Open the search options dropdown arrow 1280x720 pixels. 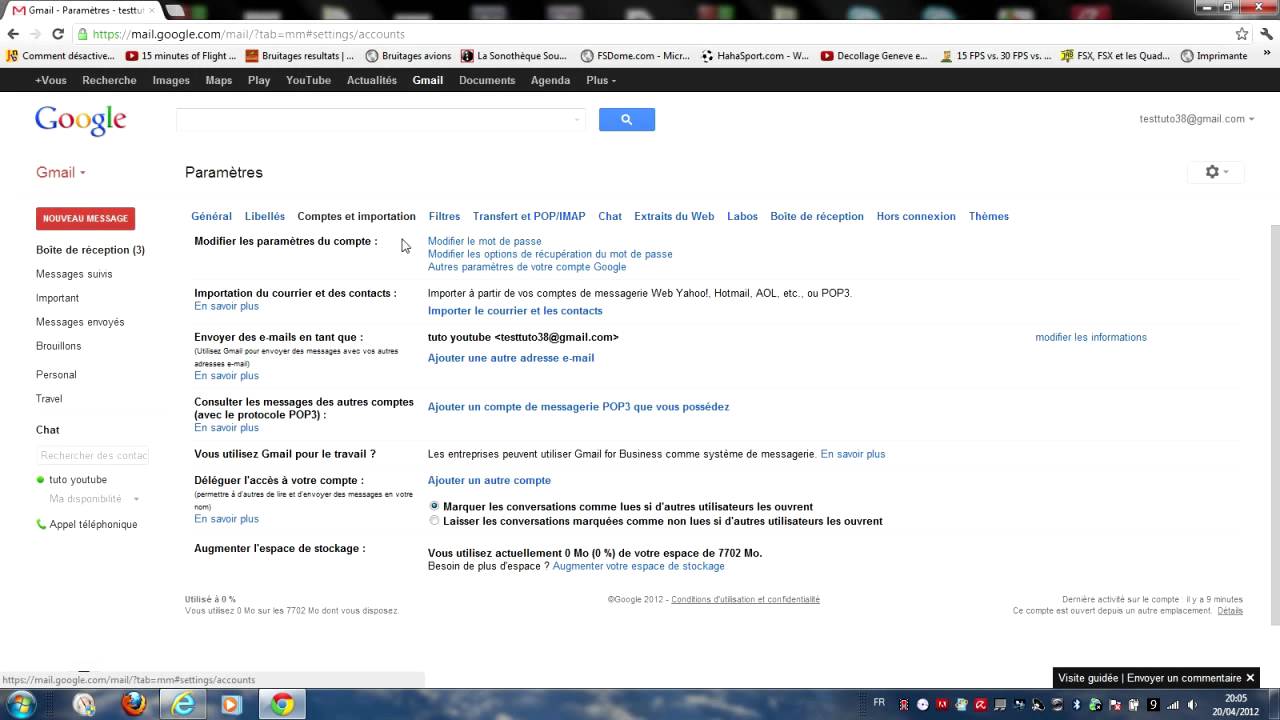point(577,120)
